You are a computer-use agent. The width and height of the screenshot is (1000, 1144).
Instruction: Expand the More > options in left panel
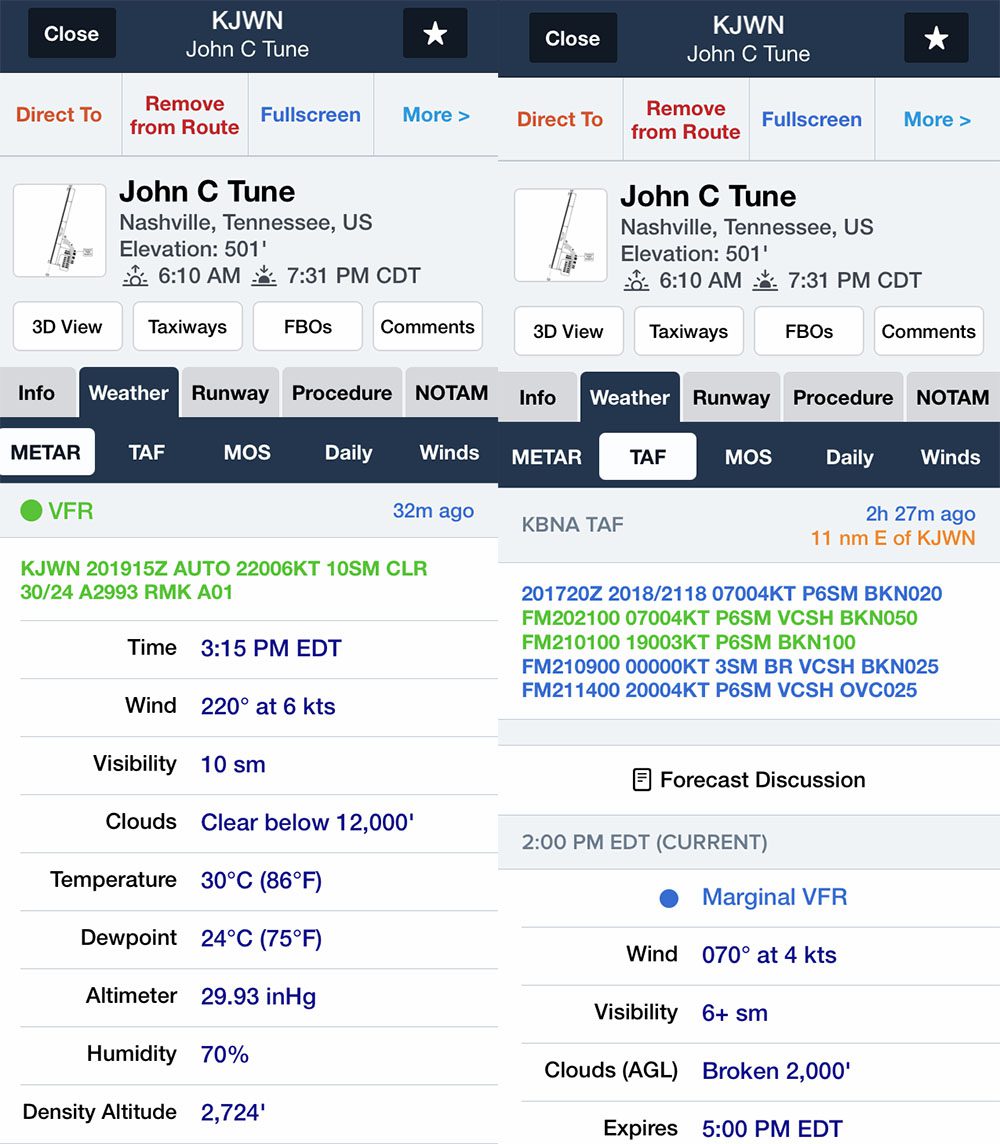[x=436, y=115]
